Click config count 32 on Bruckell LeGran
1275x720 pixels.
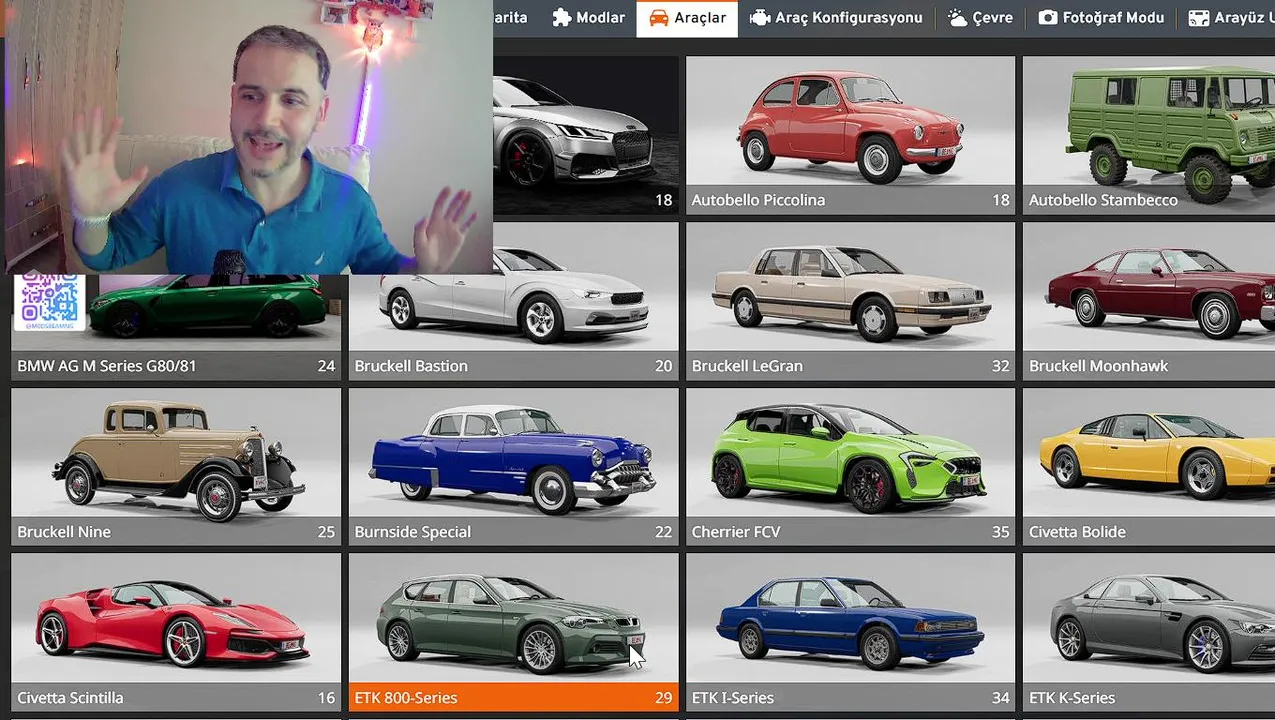(x=1000, y=366)
